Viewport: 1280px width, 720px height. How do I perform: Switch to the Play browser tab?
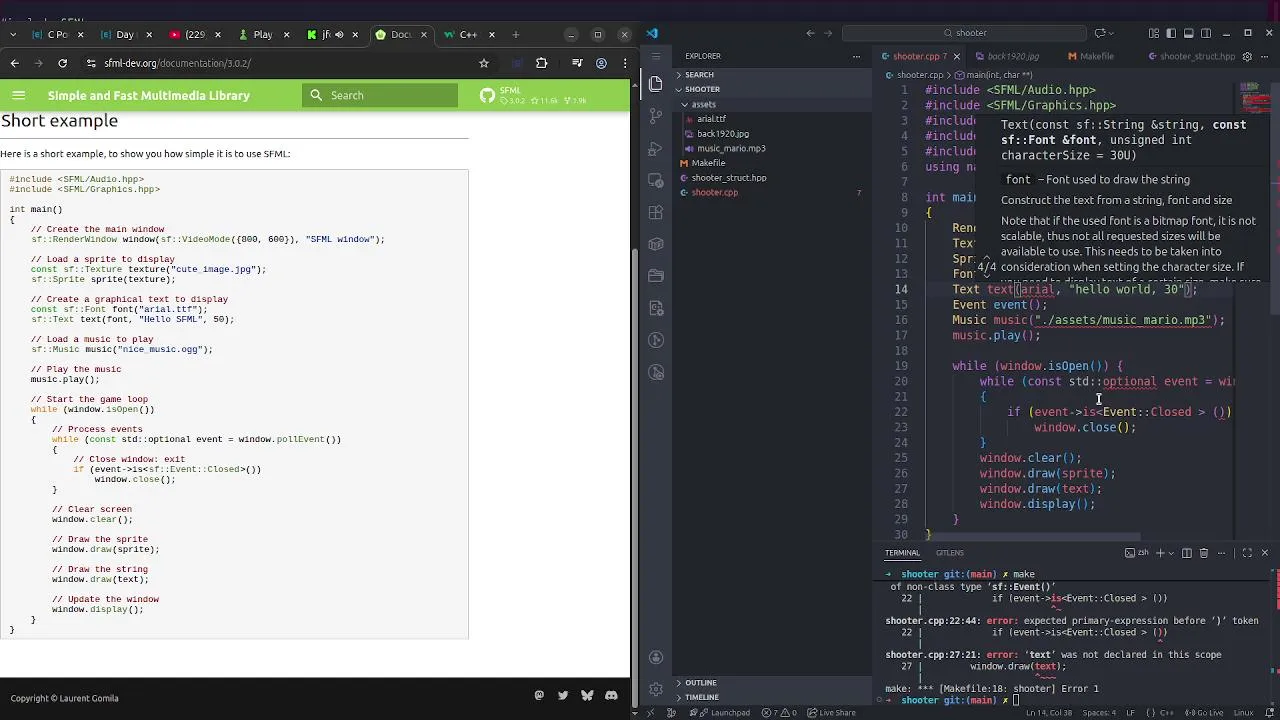pos(263,35)
